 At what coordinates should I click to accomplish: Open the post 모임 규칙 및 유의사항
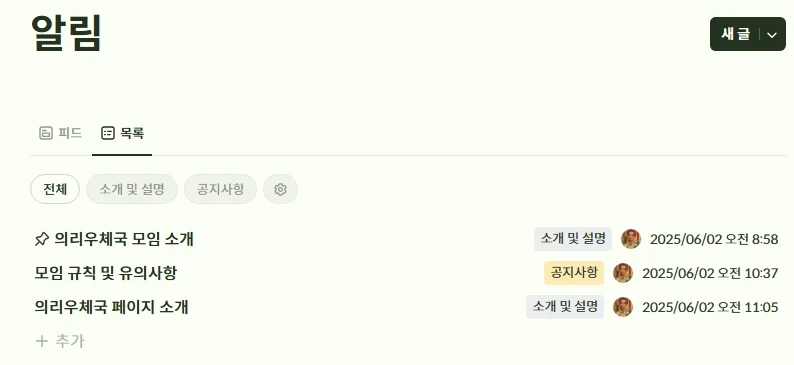pyautogui.click(x=105, y=273)
